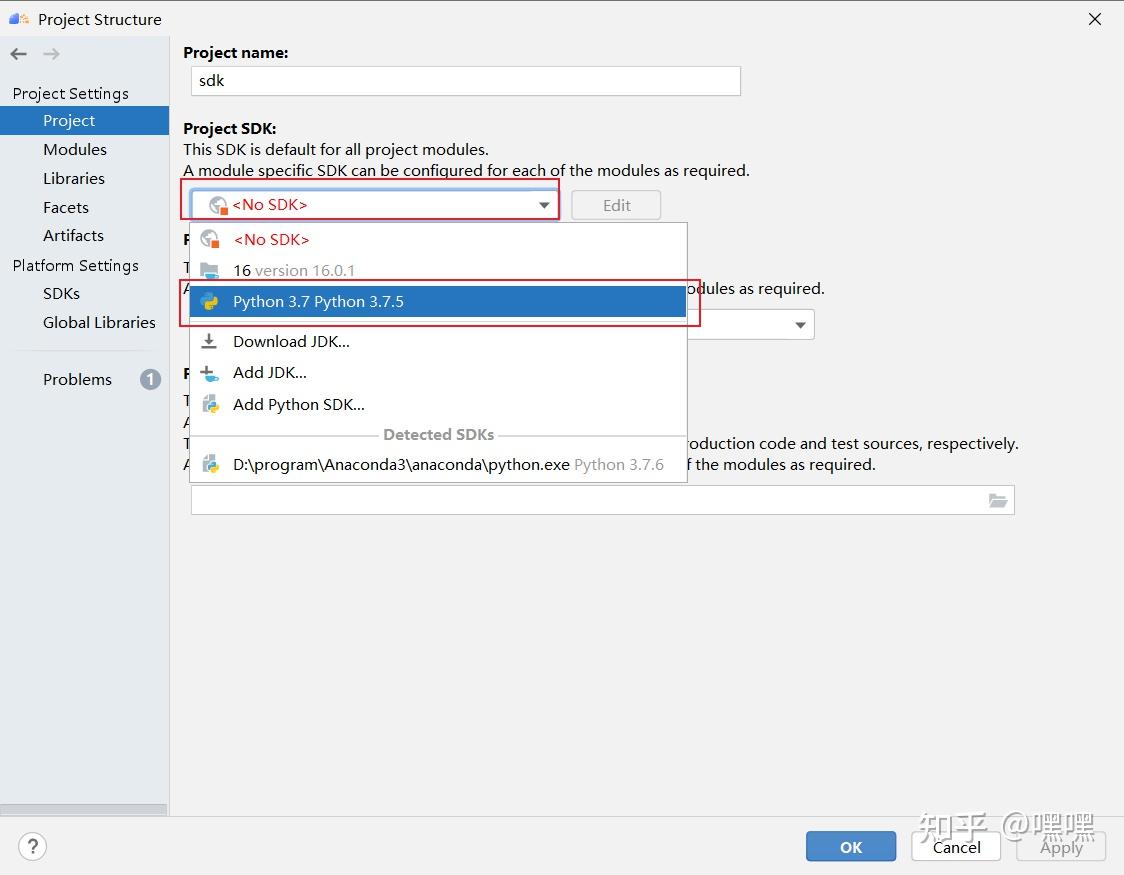The width and height of the screenshot is (1124, 875).
Task: Click the browse folder icon in path field
Action: point(997,500)
